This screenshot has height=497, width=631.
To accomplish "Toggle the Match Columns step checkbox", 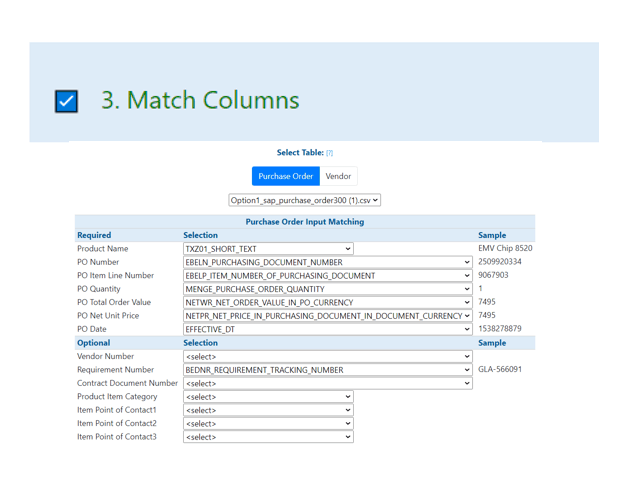I will point(66,101).
